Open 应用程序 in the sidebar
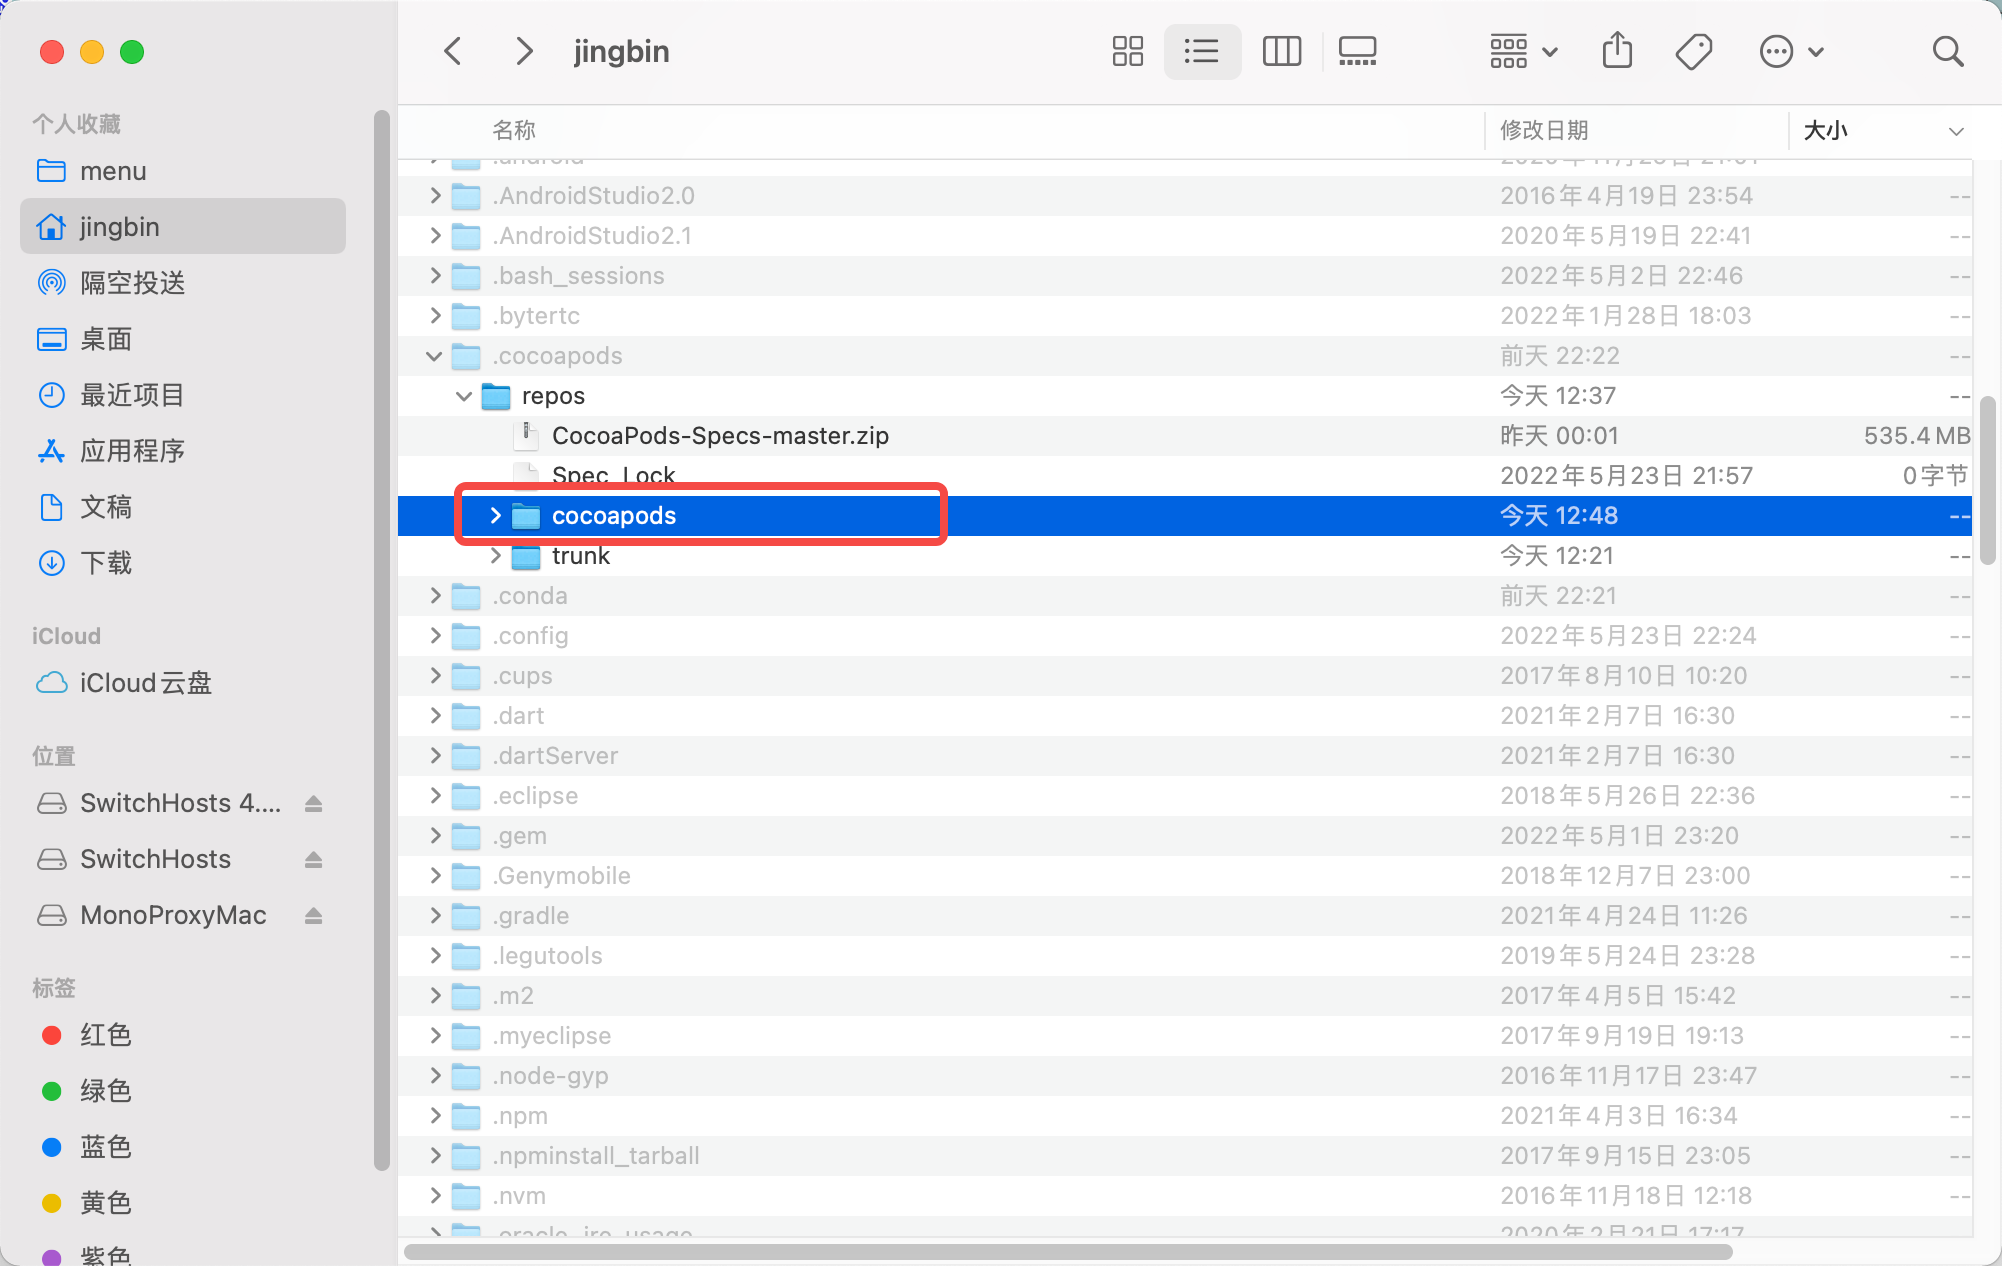 132,451
